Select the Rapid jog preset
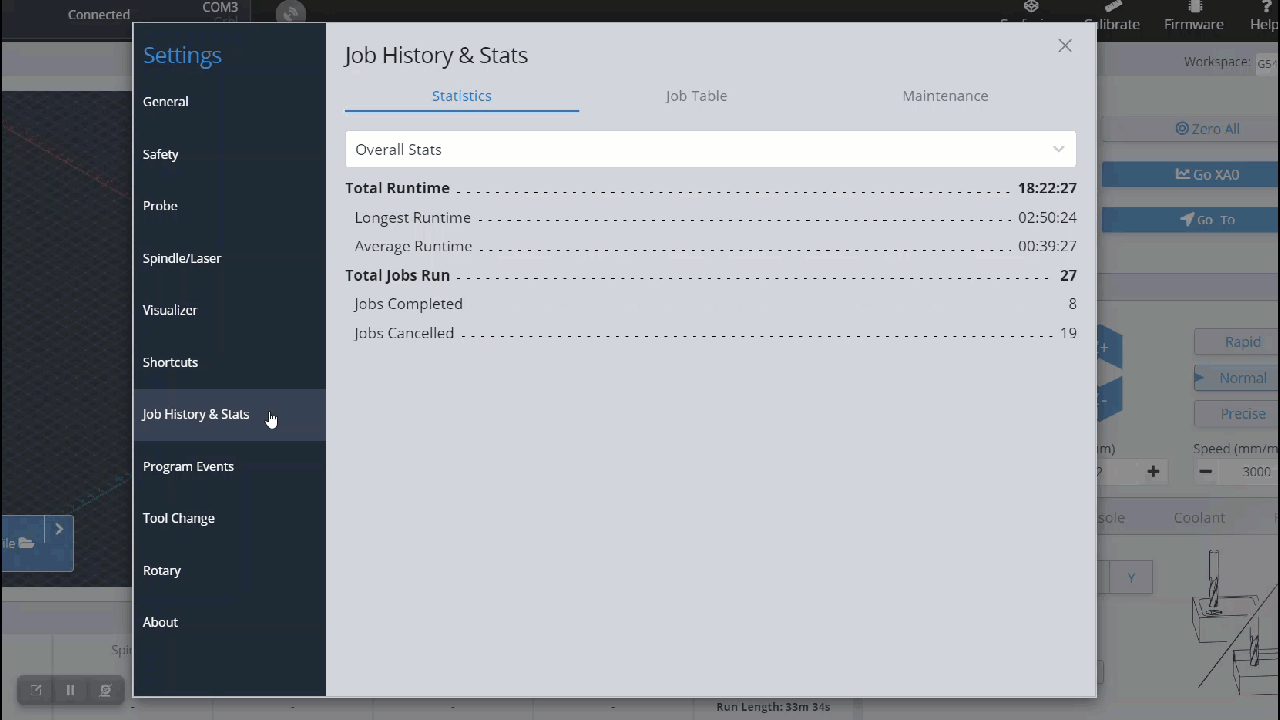Viewport: 1280px width, 720px height. [x=1237, y=342]
